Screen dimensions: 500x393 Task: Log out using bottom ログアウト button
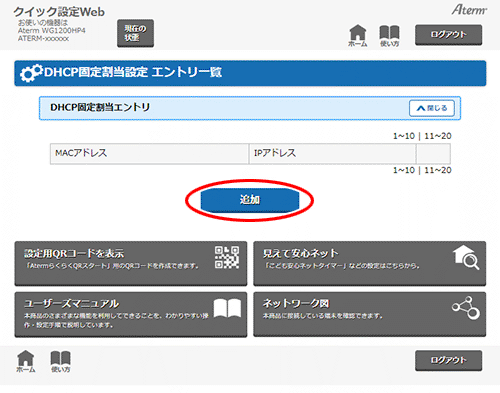[x=448, y=360]
